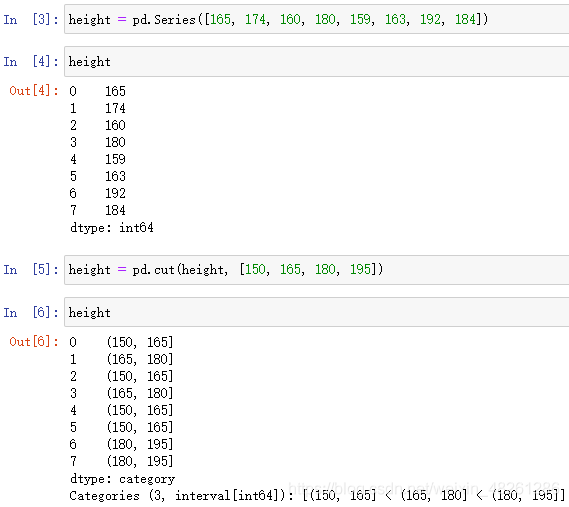Image resolution: width=569 pixels, height=507 pixels.
Task: Click the In [5] prompt label
Action: 31,270
